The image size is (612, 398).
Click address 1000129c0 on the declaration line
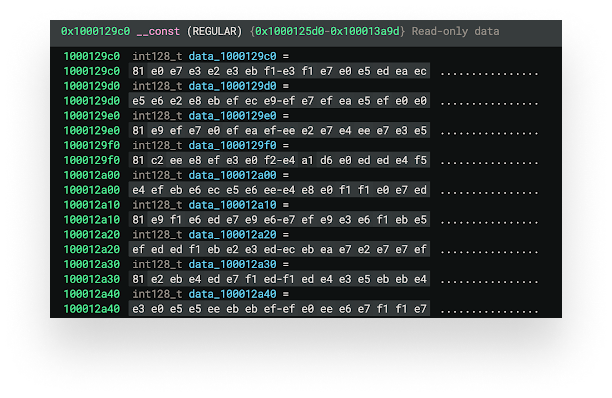92,56
